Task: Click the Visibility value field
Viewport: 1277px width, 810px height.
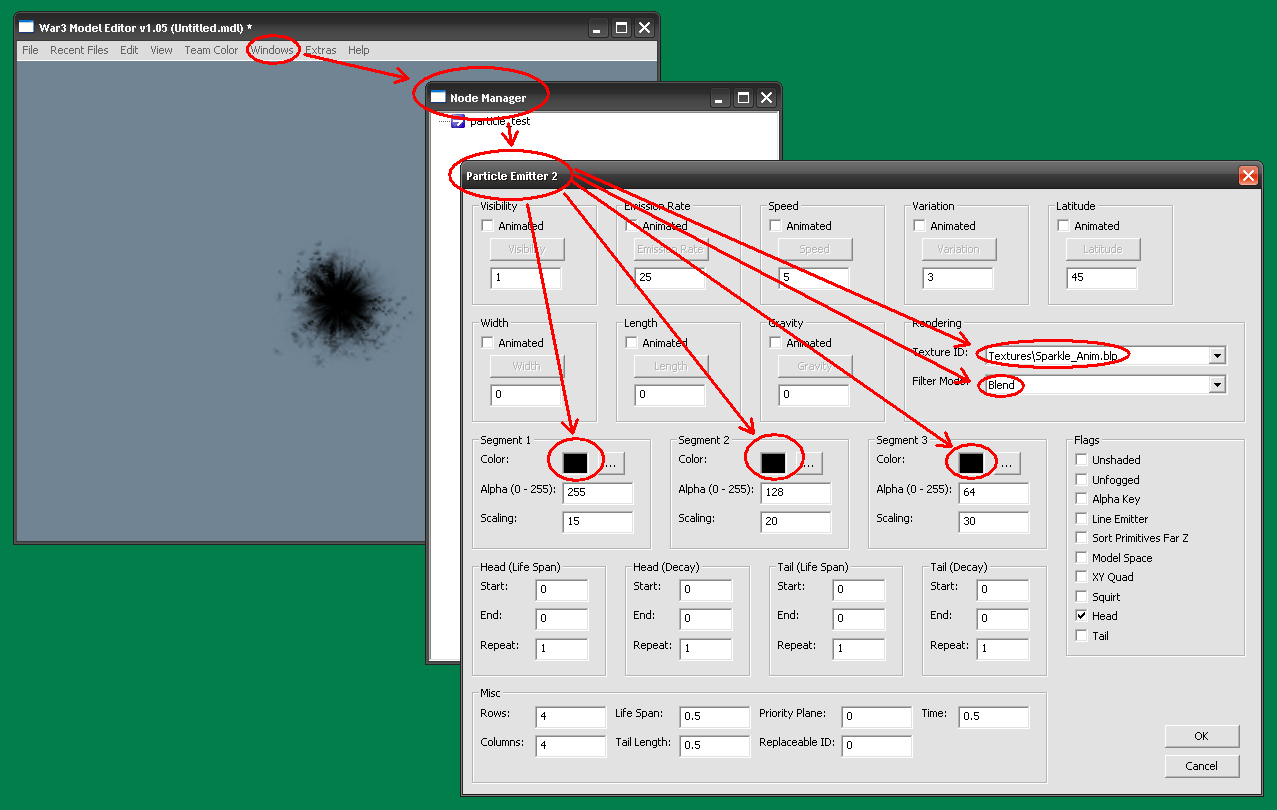Action: (x=526, y=277)
